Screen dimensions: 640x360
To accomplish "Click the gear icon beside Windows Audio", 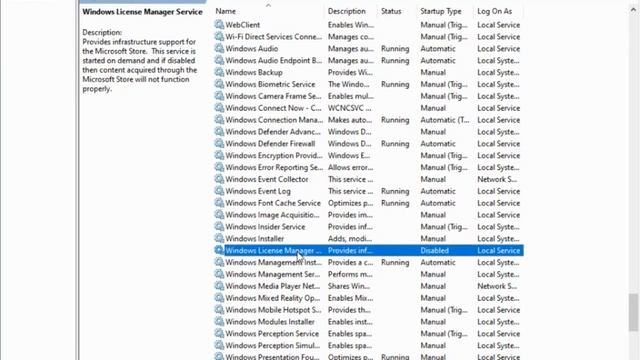I will pyautogui.click(x=219, y=48).
